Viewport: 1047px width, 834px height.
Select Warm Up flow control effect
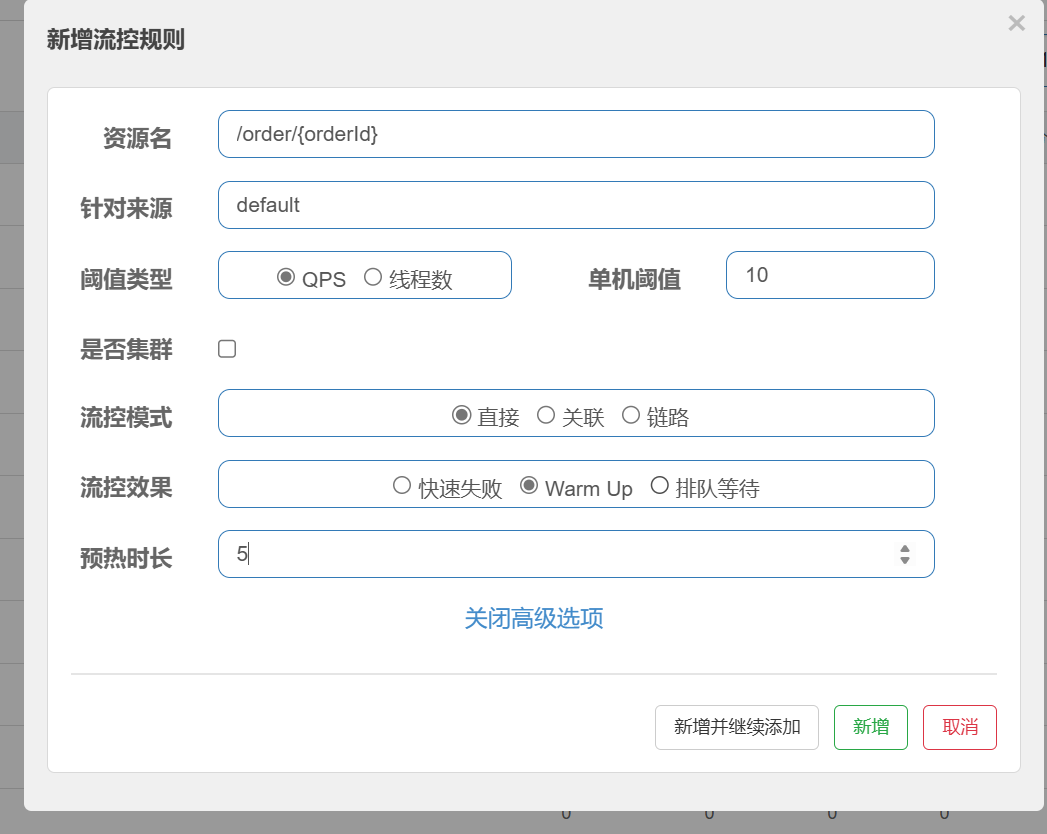529,485
